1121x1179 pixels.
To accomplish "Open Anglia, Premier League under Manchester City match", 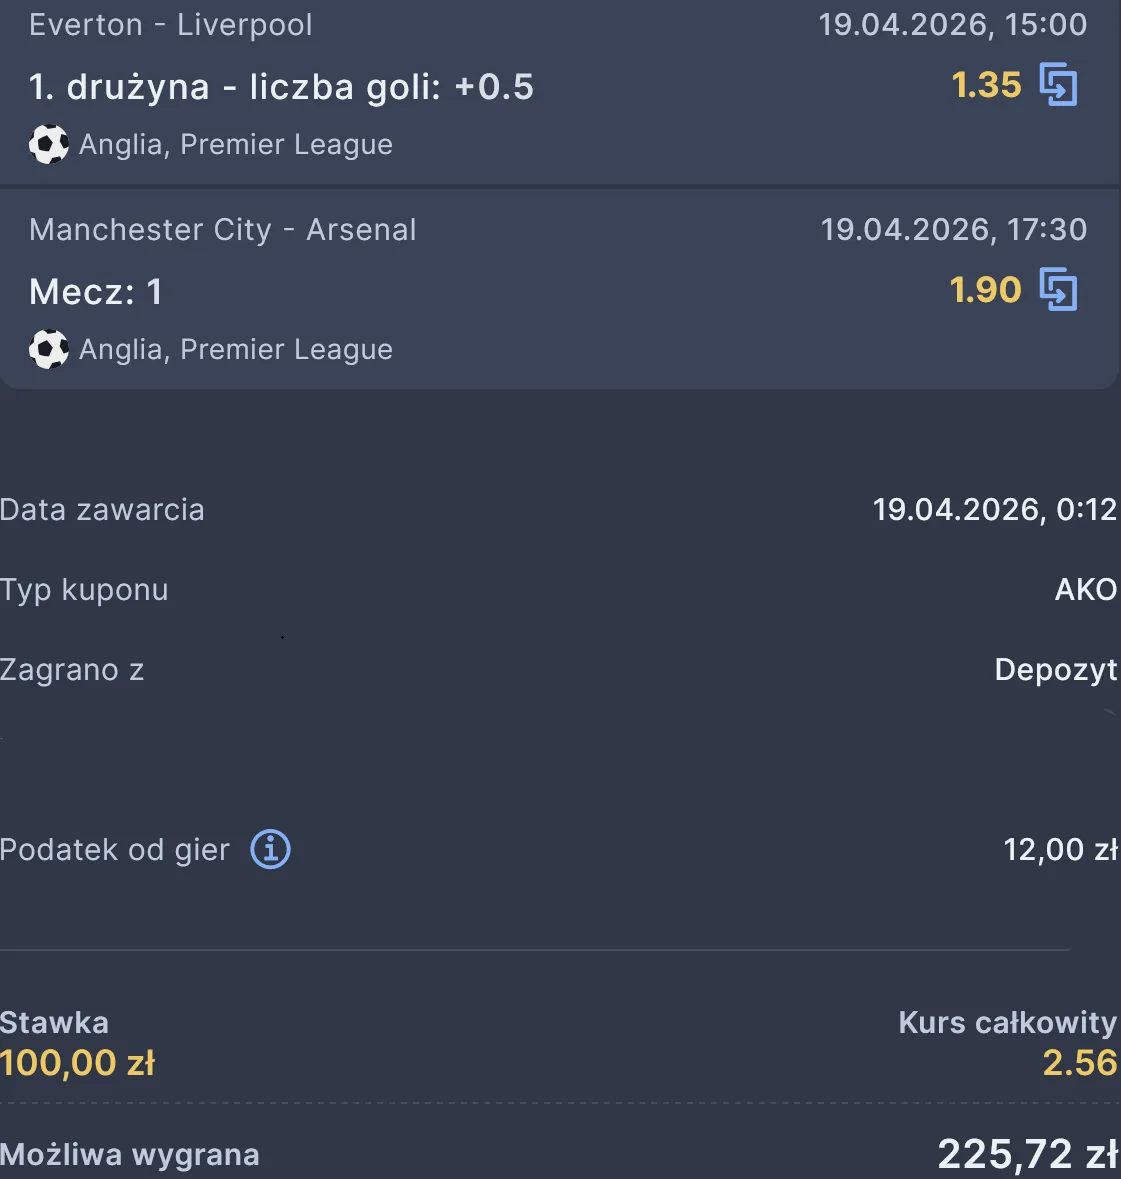I will tap(236, 349).
